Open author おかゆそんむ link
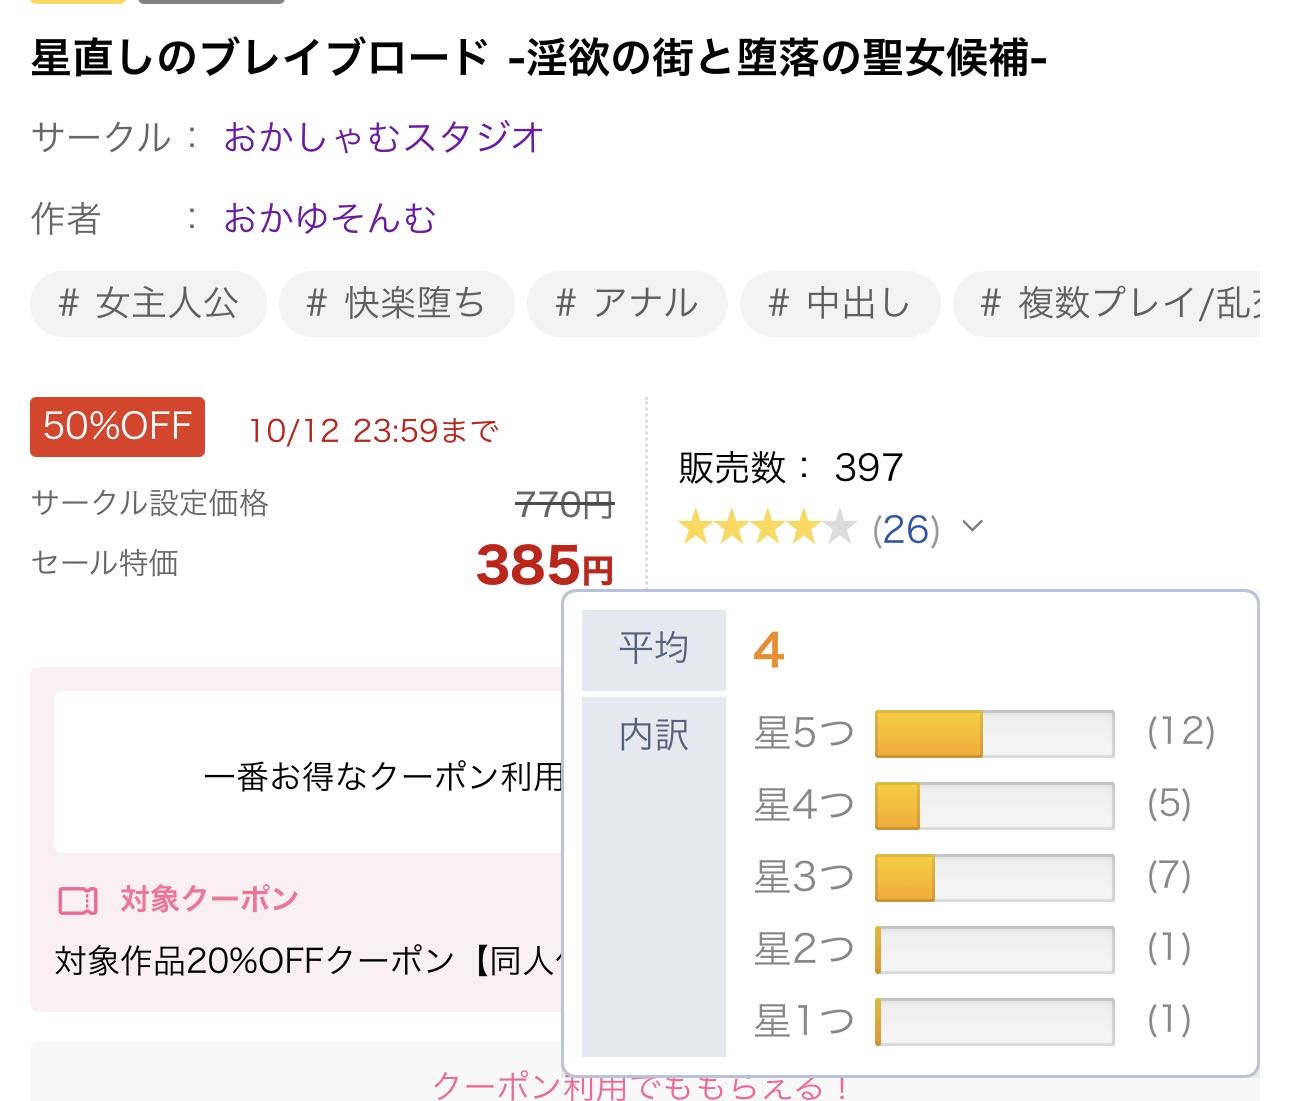Image resolution: width=1290 pixels, height=1101 pixels. coord(330,218)
